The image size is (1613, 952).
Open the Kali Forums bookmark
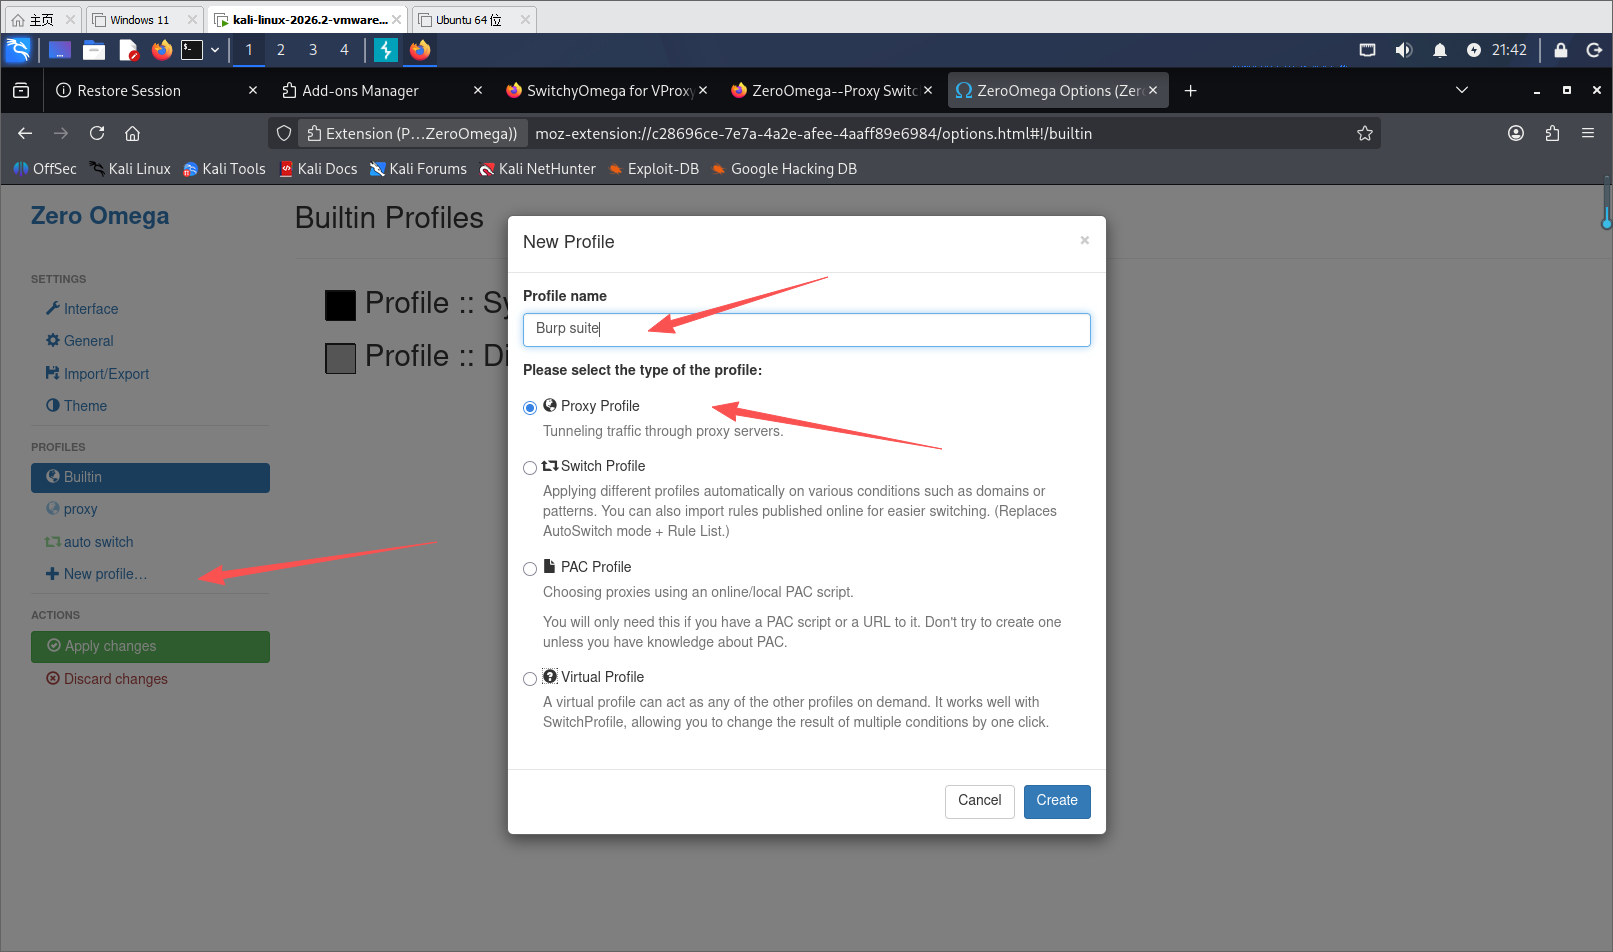pyautogui.click(x=418, y=169)
